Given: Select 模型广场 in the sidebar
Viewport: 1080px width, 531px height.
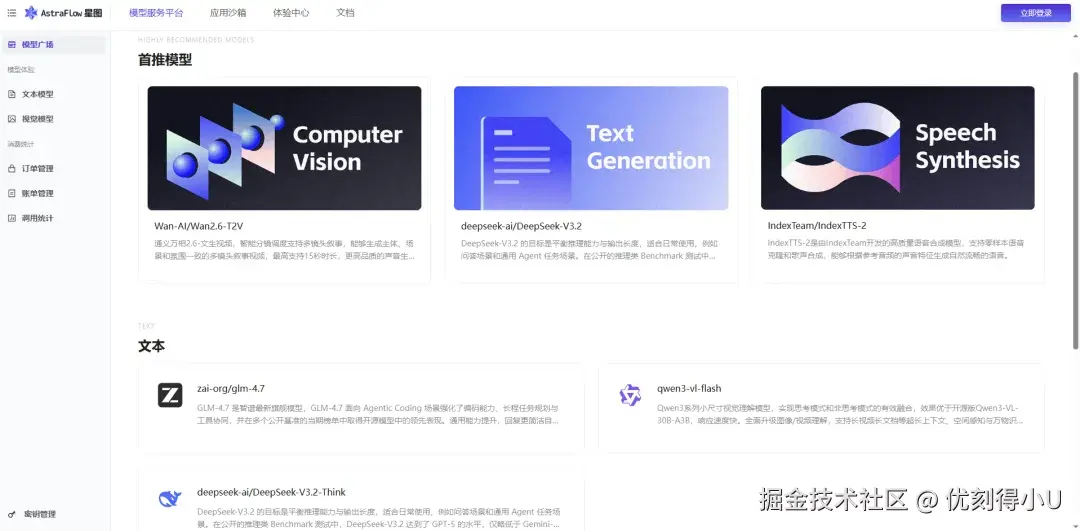Looking at the screenshot, I should 38,45.
